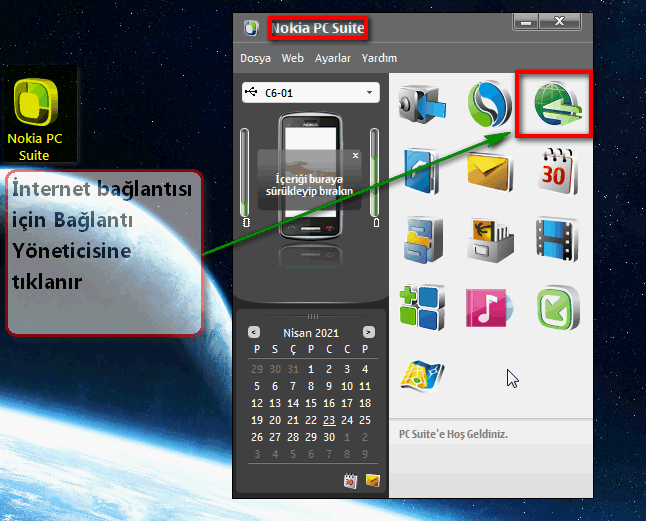Open the Yardım menu
This screenshot has height=521, width=646.
click(379, 58)
